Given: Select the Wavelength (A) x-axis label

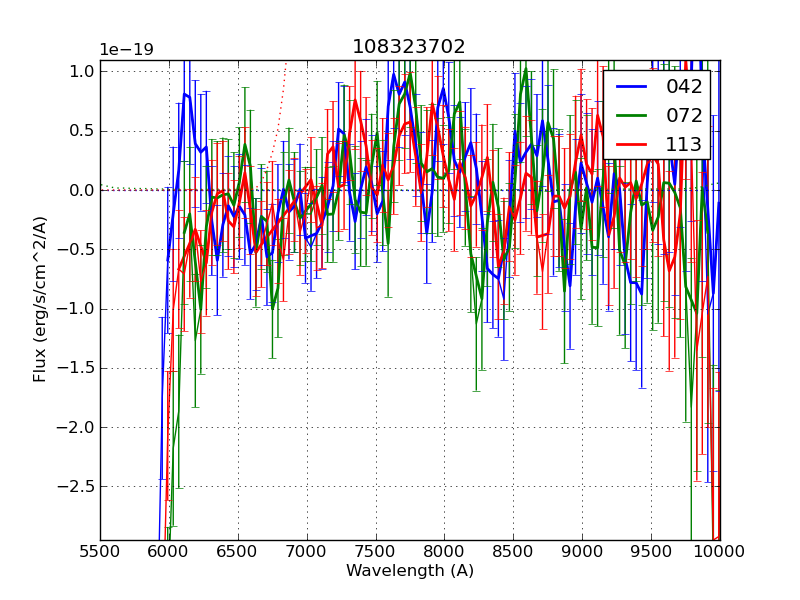Looking at the screenshot, I should 410,571.
